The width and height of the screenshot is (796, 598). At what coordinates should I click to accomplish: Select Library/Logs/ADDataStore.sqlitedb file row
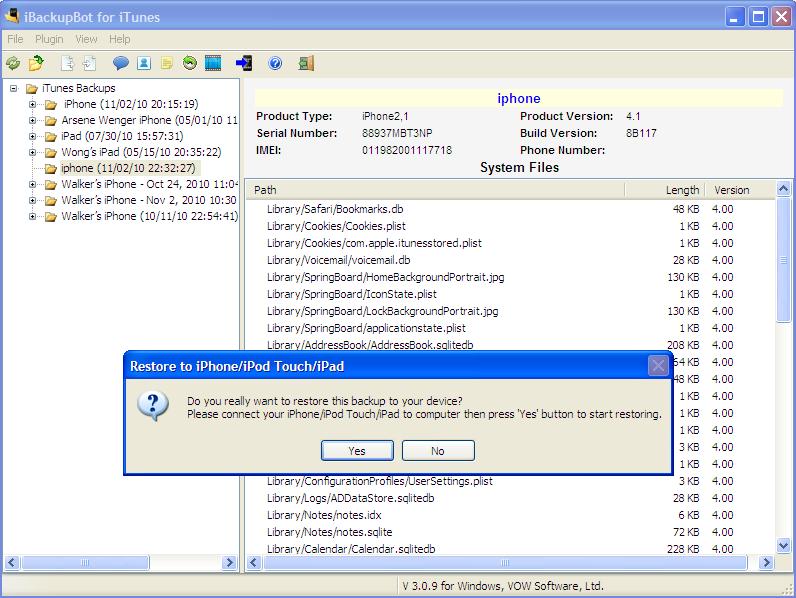(510, 498)
